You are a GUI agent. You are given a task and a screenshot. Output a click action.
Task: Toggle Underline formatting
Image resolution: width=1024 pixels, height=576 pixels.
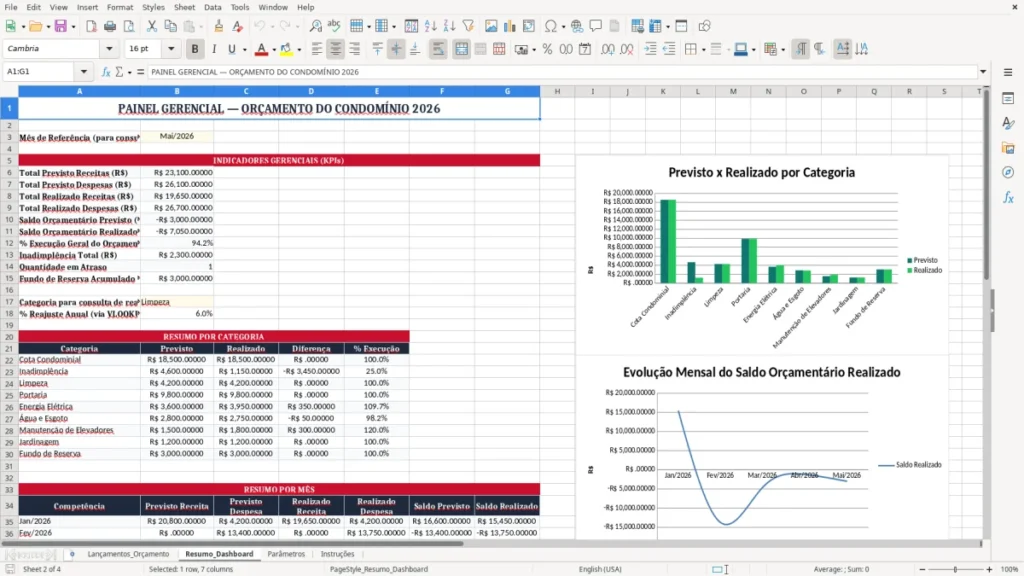(x=231, y=49)
